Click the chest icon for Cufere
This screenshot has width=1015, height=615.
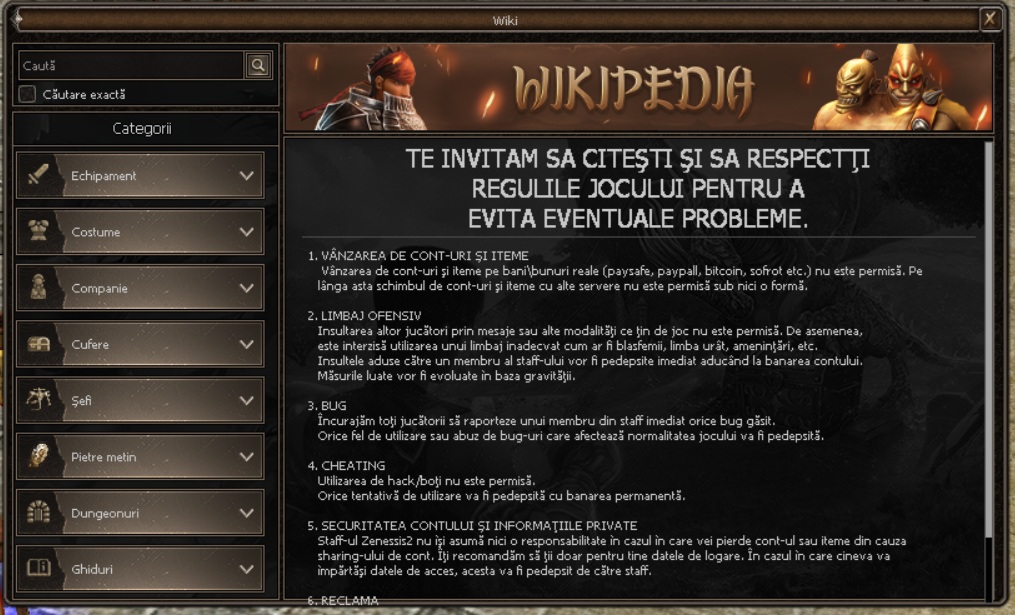pyautogui.click(x=38, y=344)
